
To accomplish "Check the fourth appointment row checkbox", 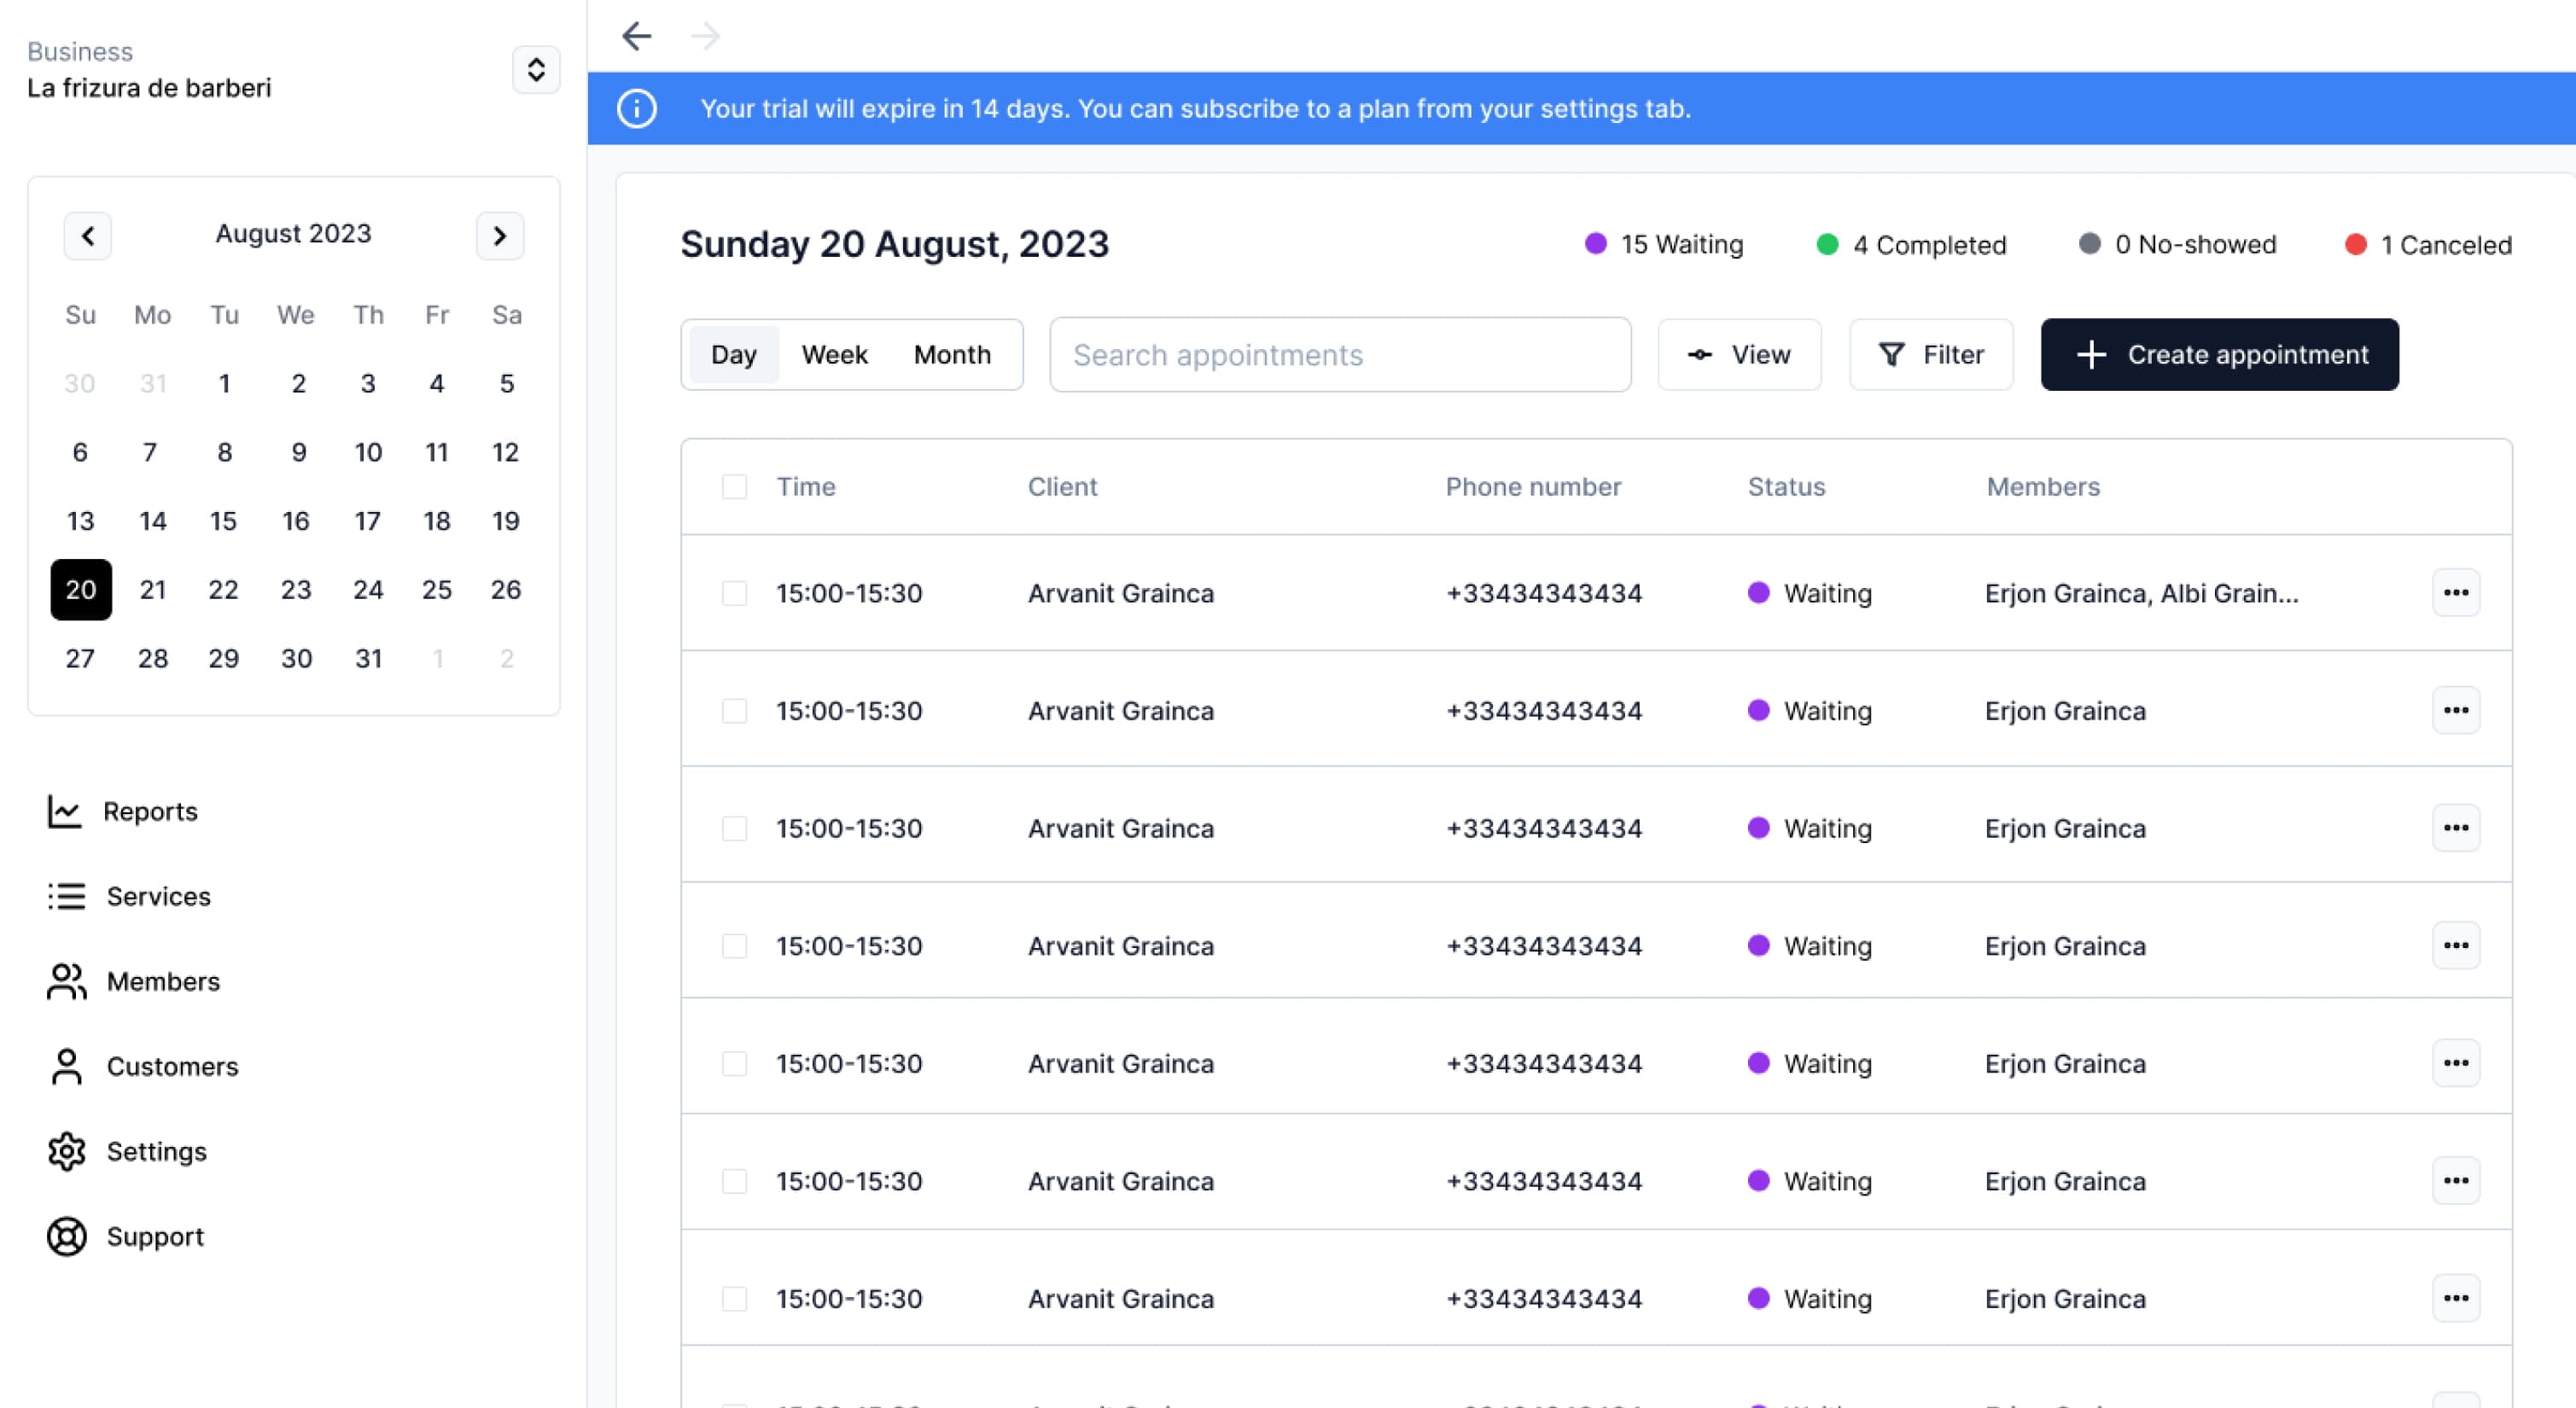I will [734, 946].
